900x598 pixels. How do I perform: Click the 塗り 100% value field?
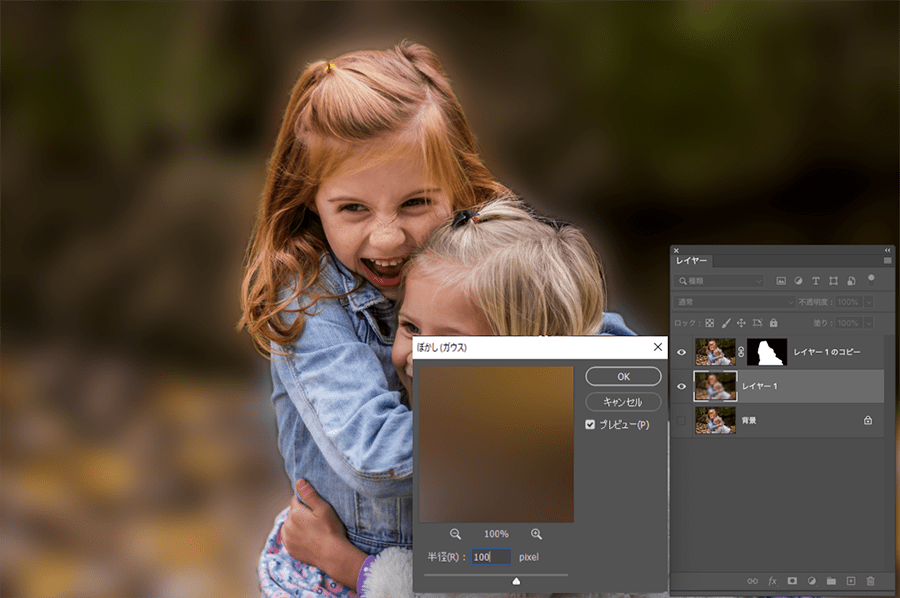tap(849, 323)
